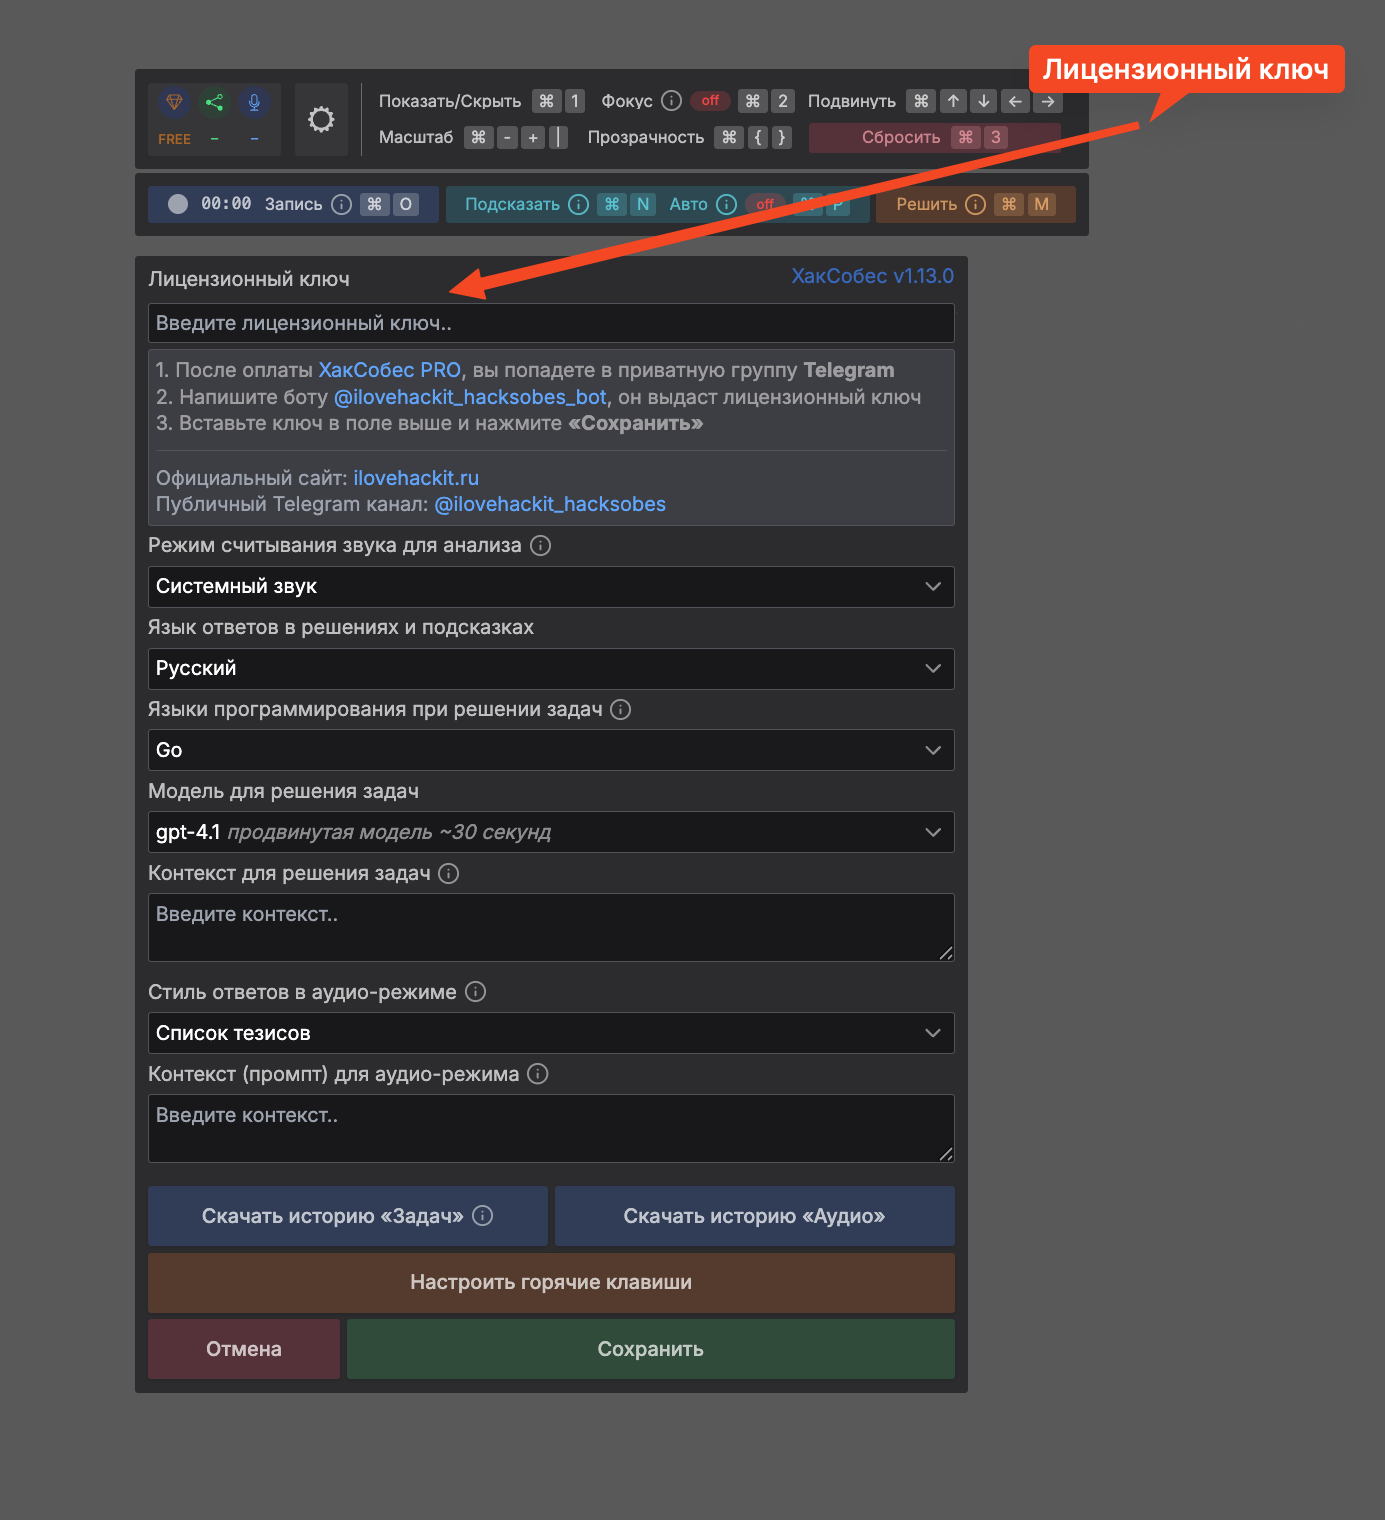This screenshot has width=1385, height=1520.
Task: Click the info icon next to Фокус
Action: pyautogui.click(x=672, y=101)
